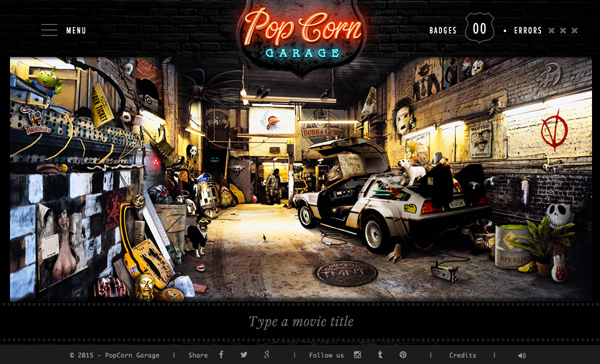Click the Pop Corn Garage neon logo

302,35
